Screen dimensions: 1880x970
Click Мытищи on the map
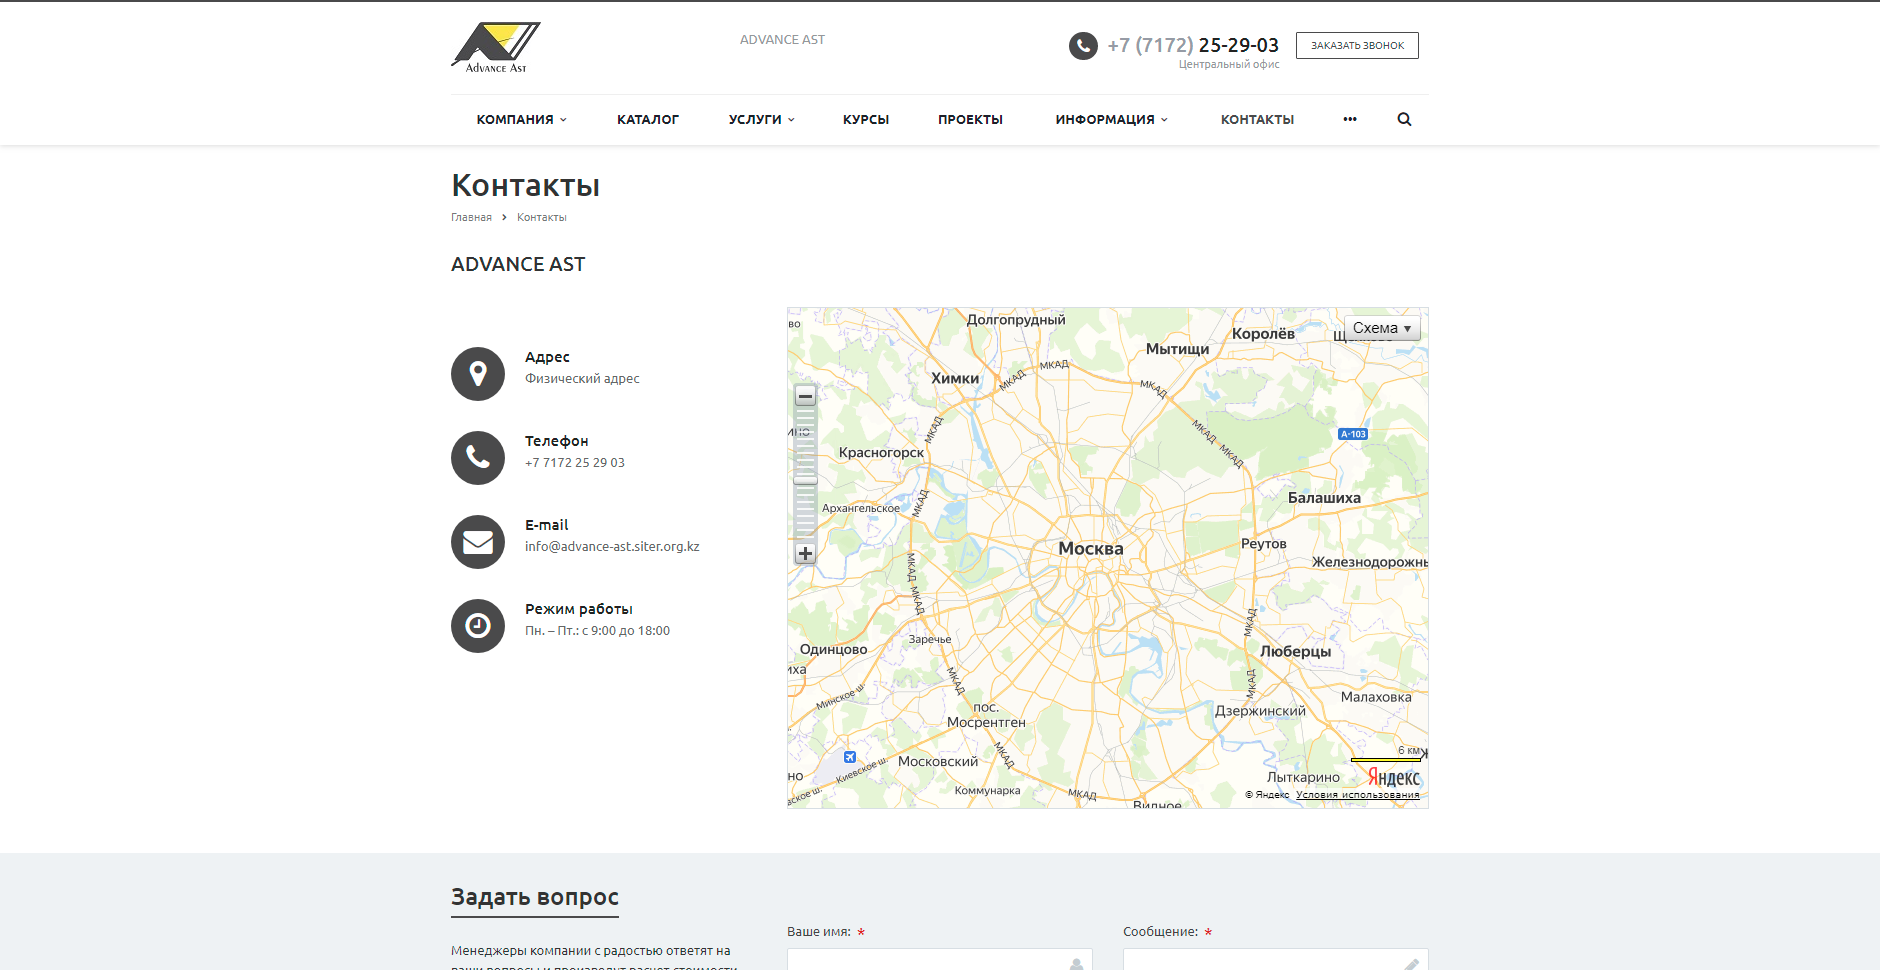pos(1177,349)
